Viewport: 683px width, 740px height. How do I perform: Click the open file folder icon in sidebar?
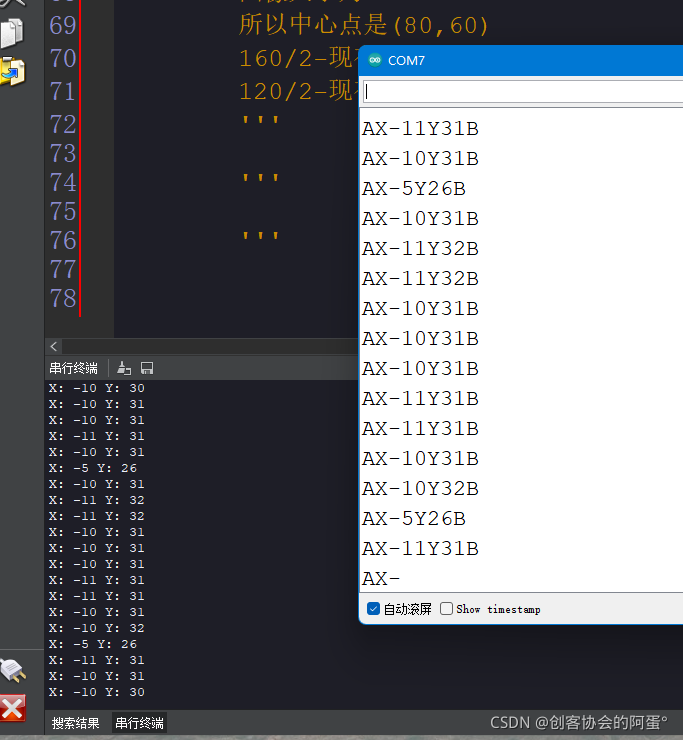tap(12, 72)
